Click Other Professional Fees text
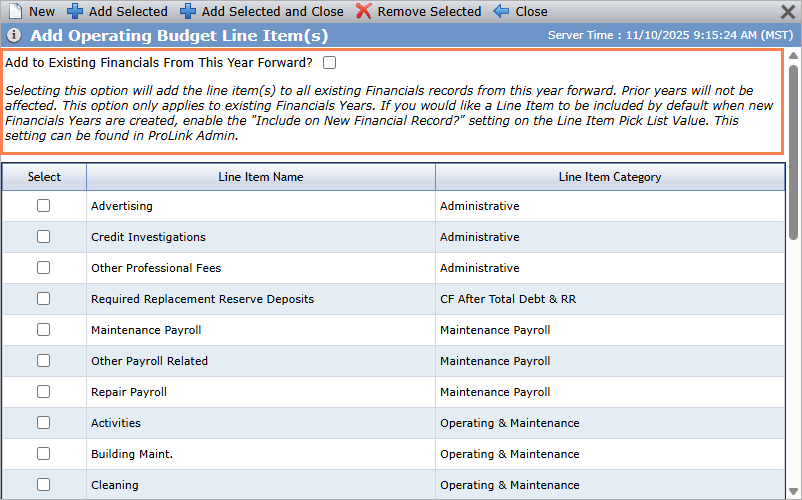This screenshot has width=802, height=500. pos(156,268)
